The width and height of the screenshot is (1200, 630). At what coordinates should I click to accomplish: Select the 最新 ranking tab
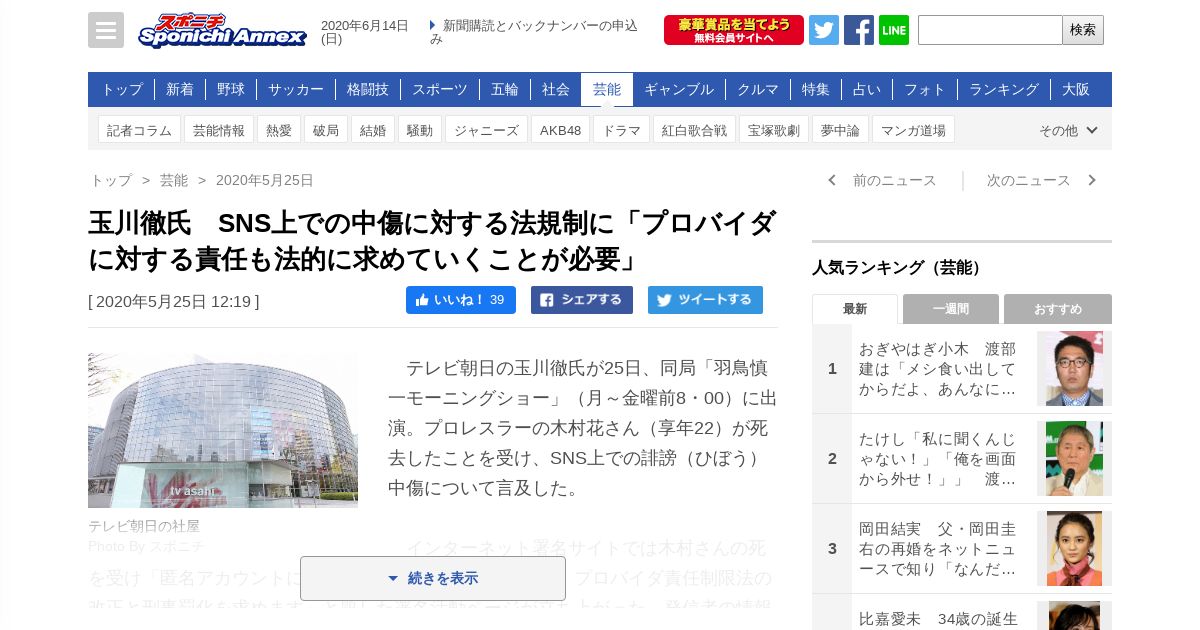[855, 309]
